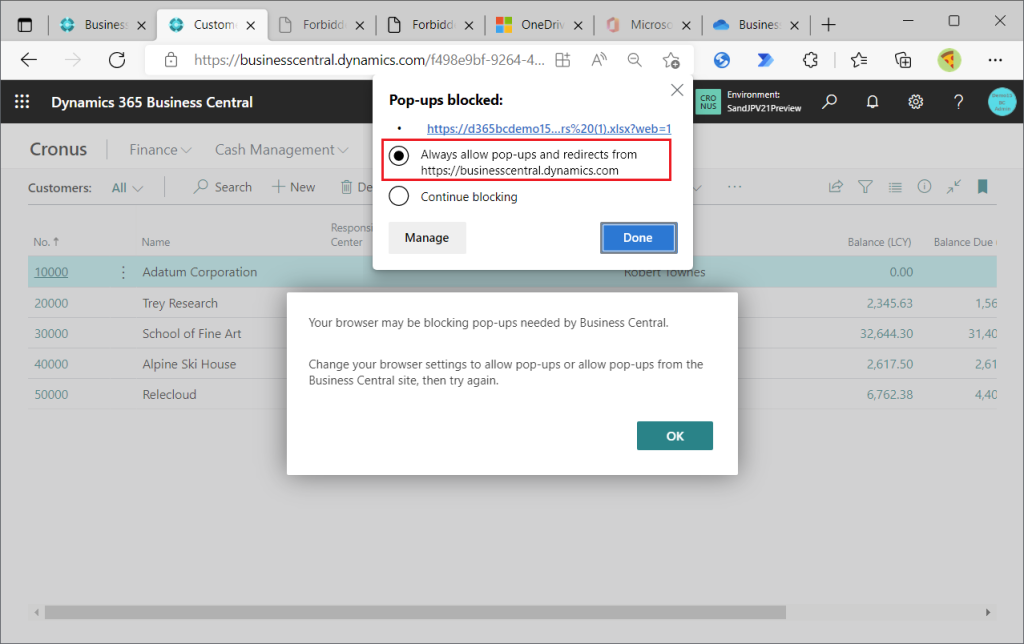The height and width of the screenshot is (644, 1024).
Task: Switch to the Microsoft Office tab
Action: [x=649, y=25]
